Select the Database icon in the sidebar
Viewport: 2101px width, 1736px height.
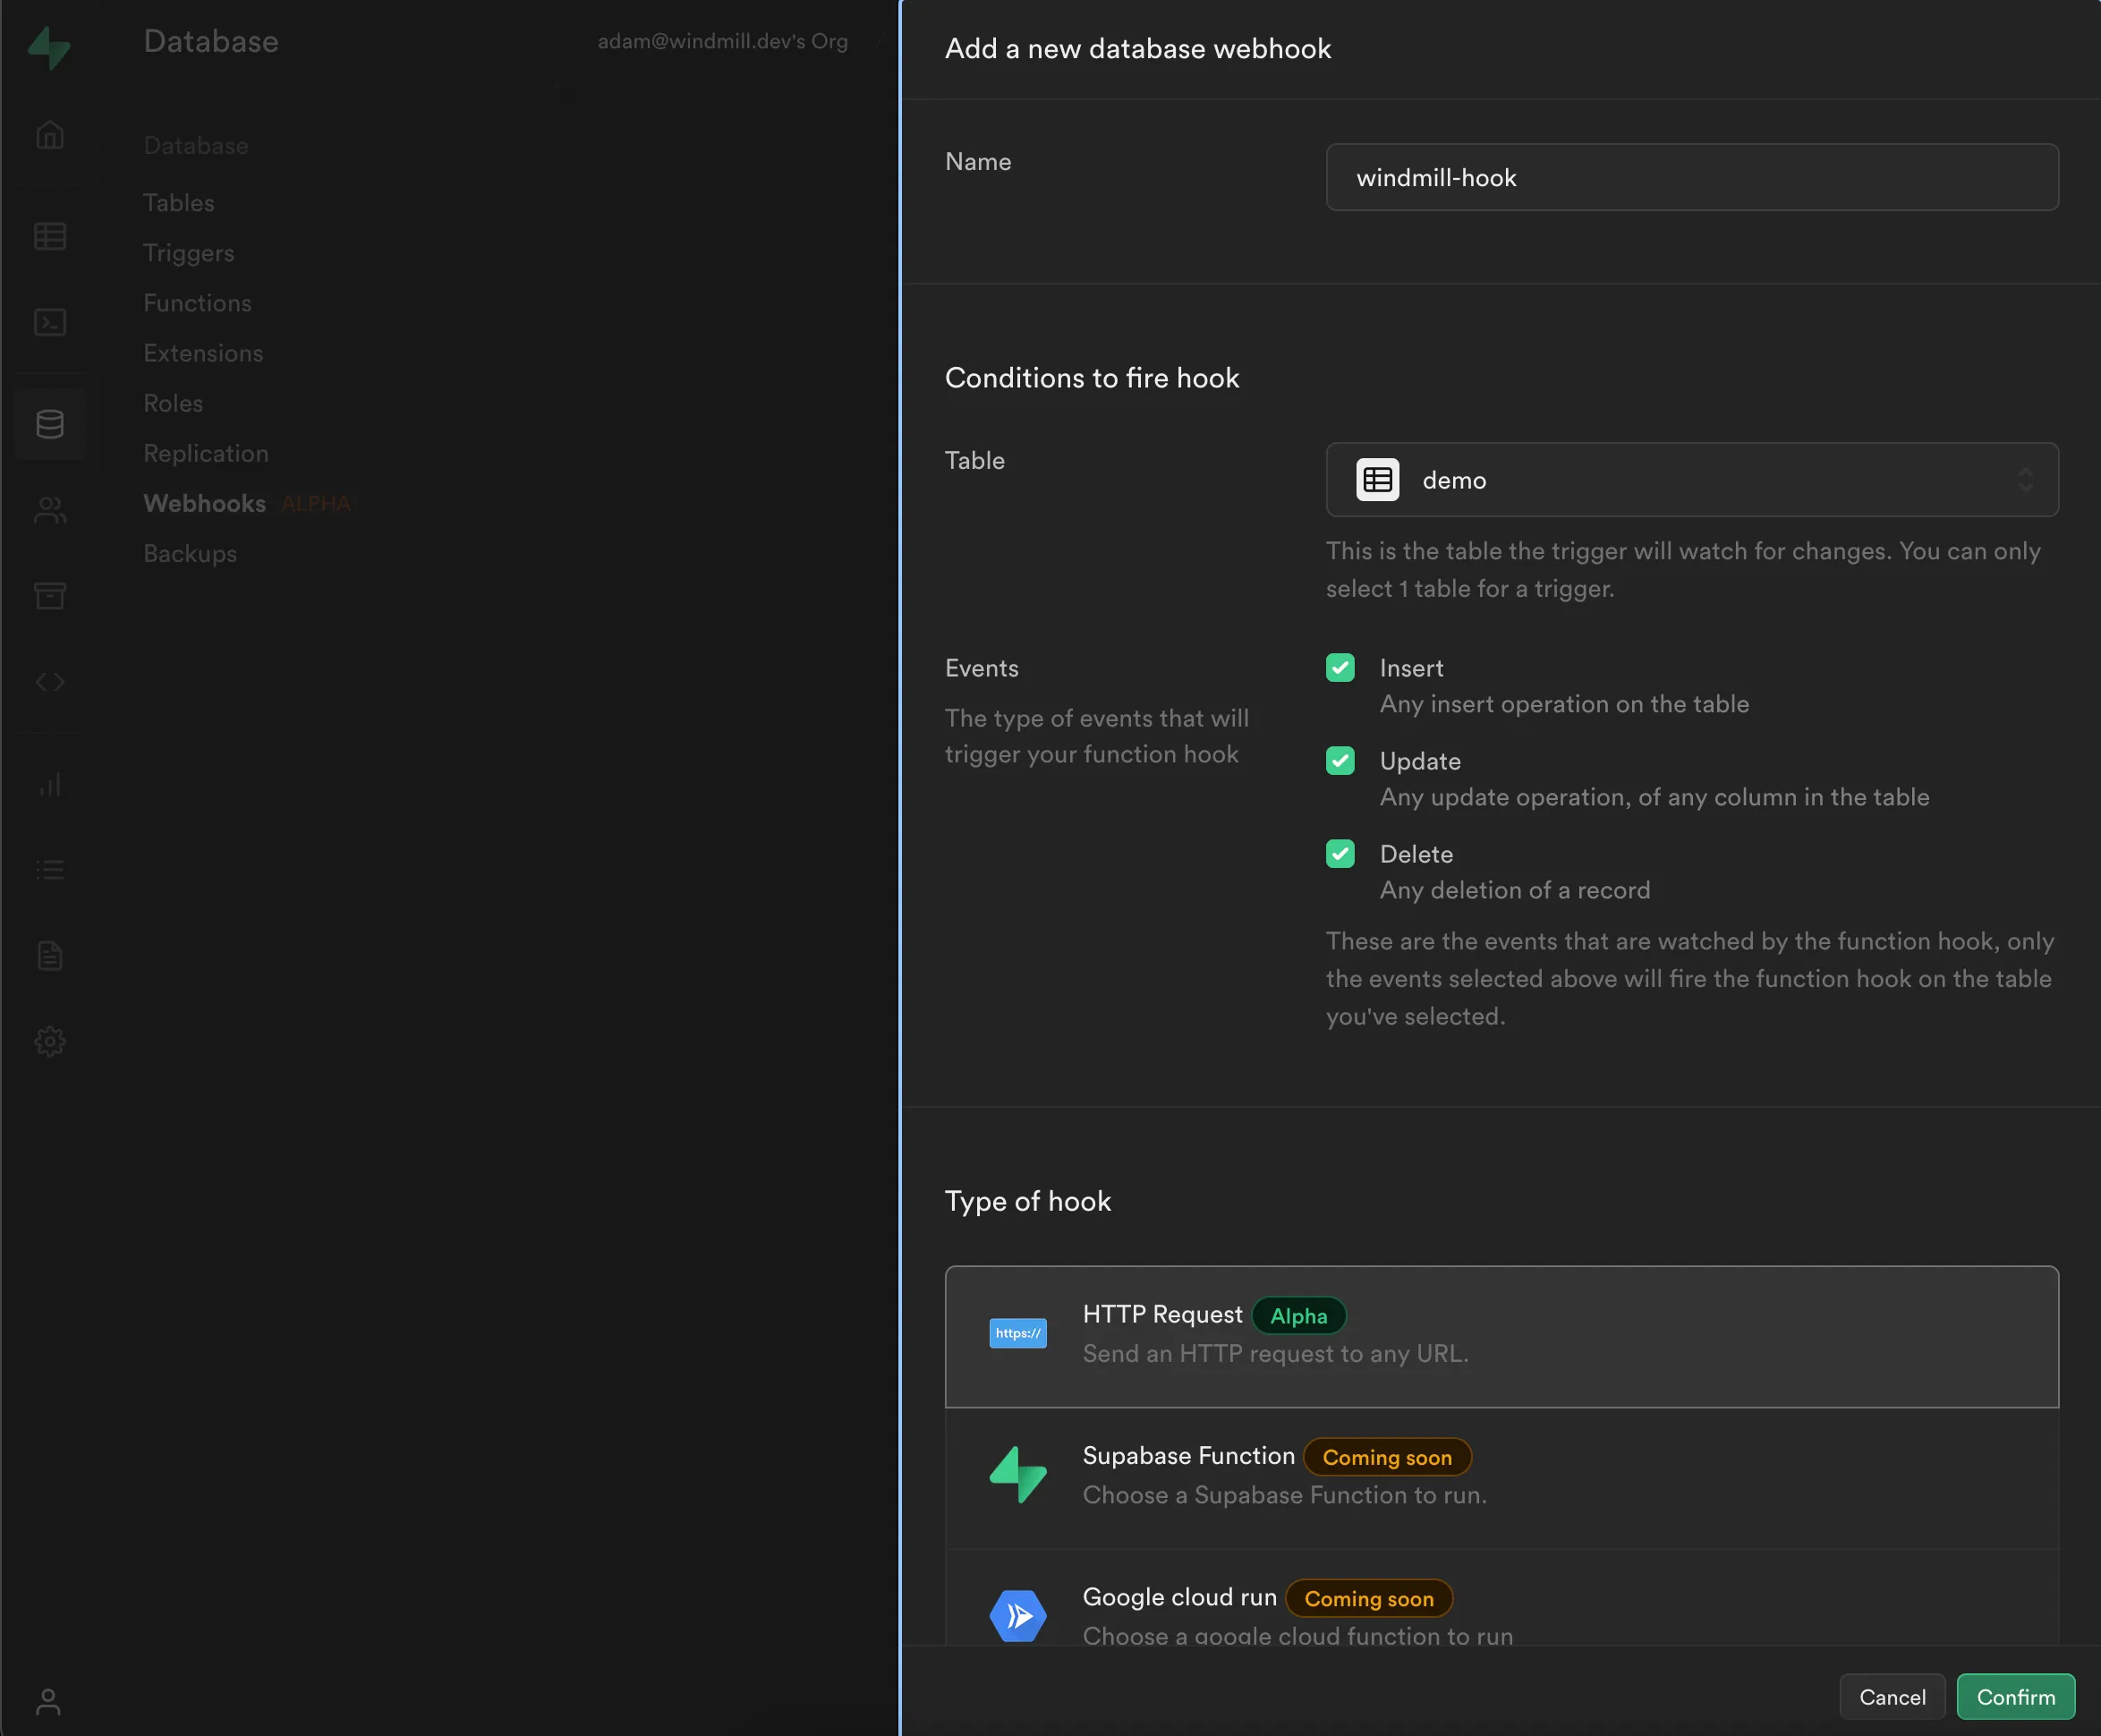click(50, 423)
